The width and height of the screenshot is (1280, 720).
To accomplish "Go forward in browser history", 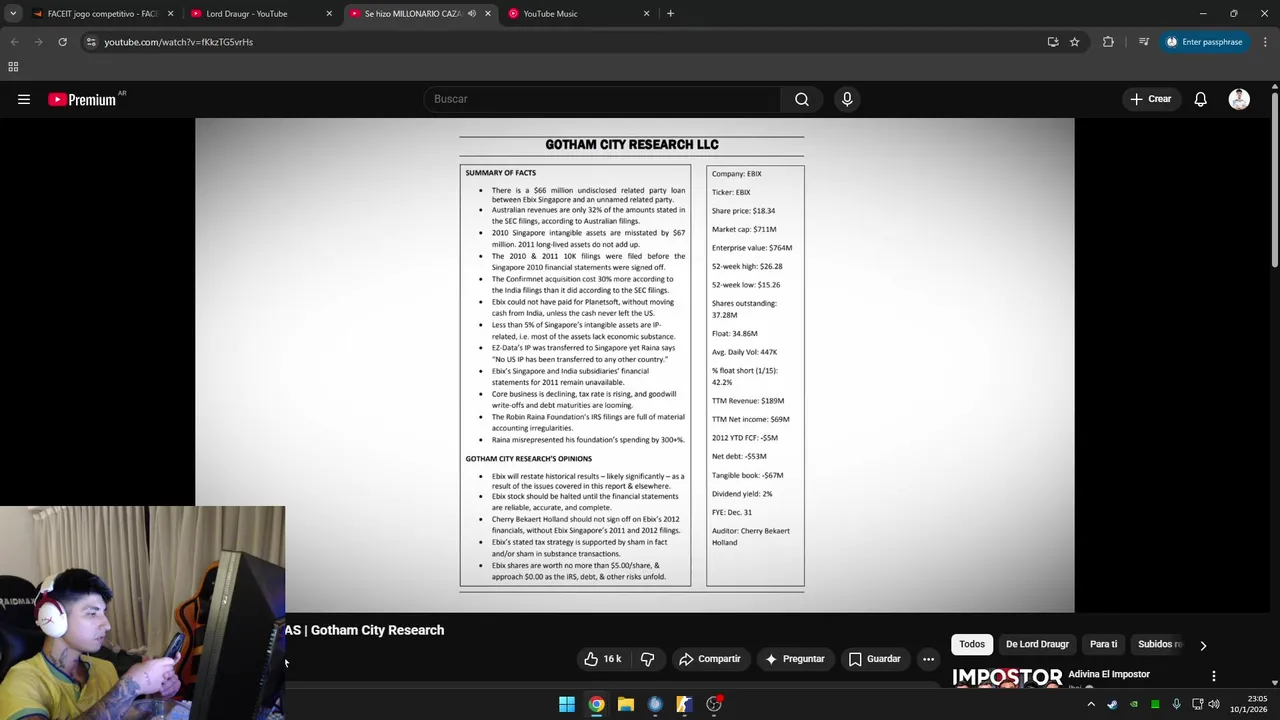I will click(x=38, y=42).
